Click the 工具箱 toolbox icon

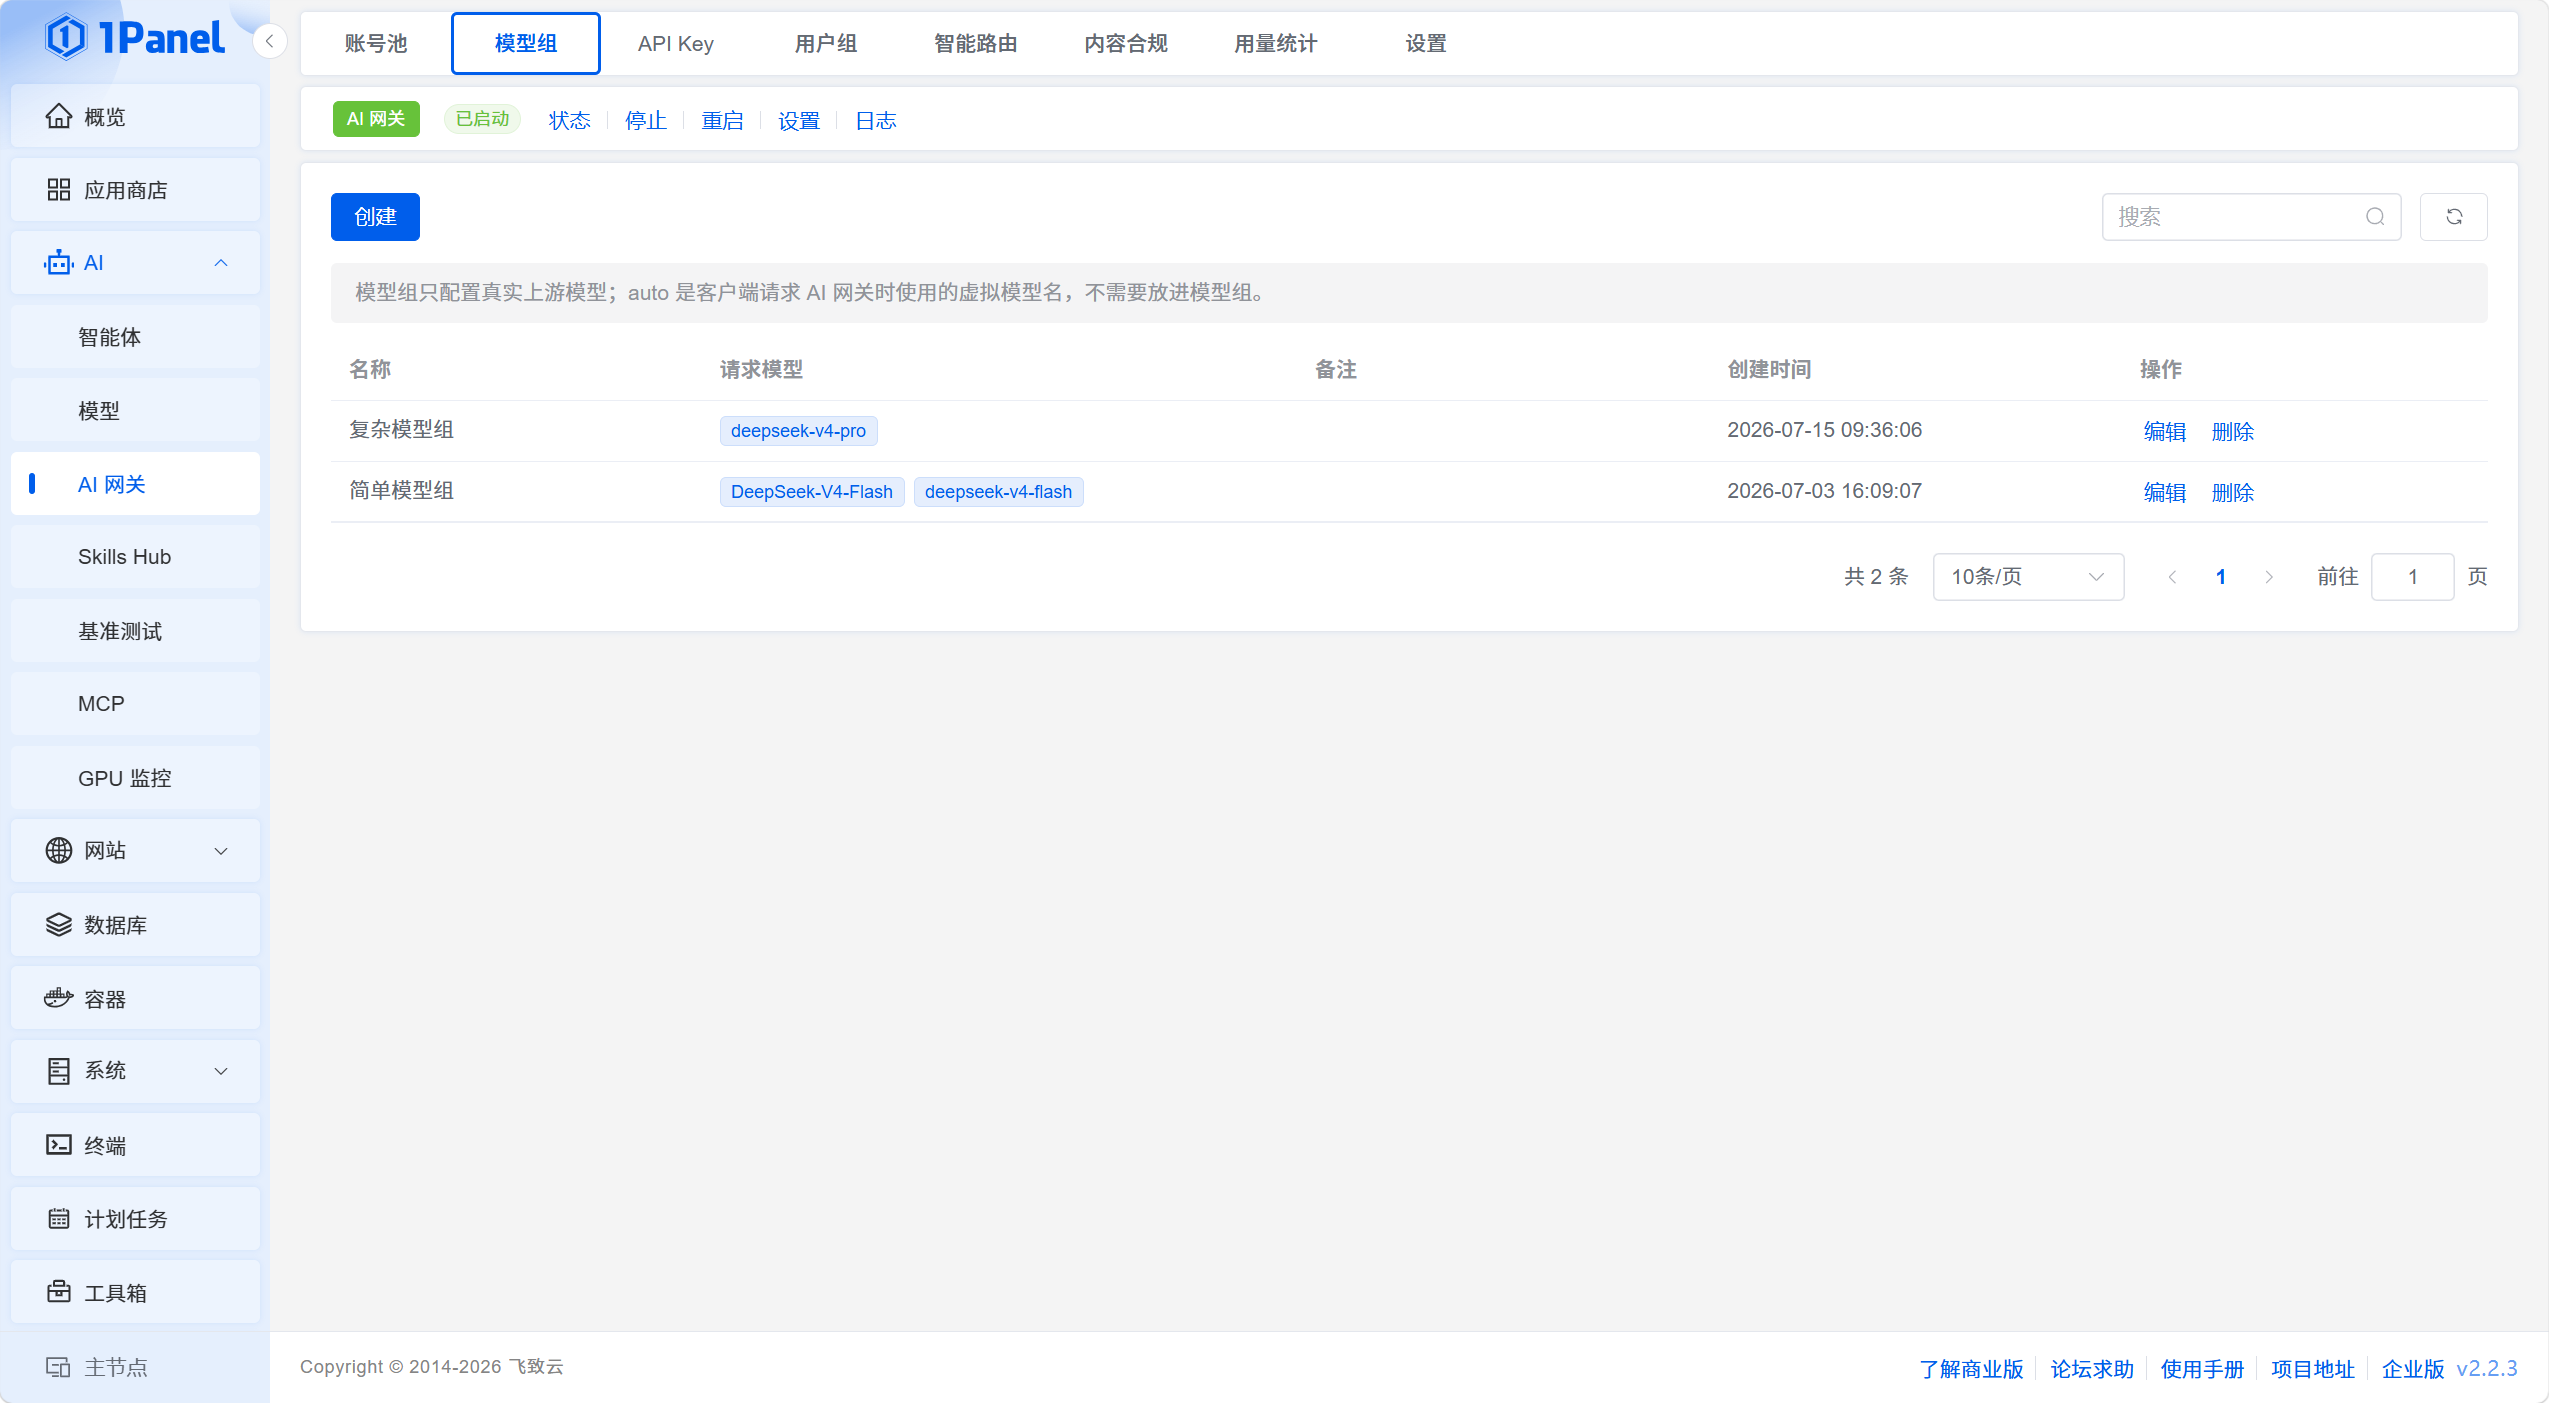click(x=59, y=1292)
